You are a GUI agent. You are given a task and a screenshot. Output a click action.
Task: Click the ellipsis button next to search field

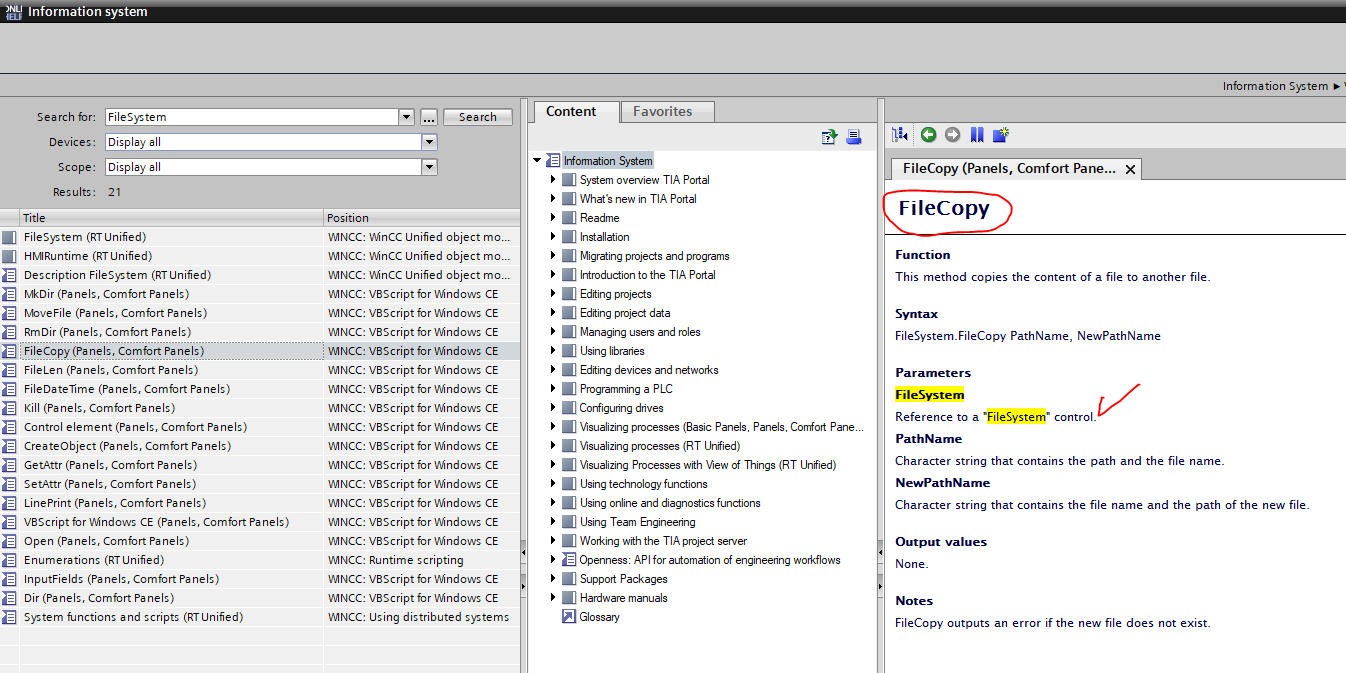click(429, 117)
